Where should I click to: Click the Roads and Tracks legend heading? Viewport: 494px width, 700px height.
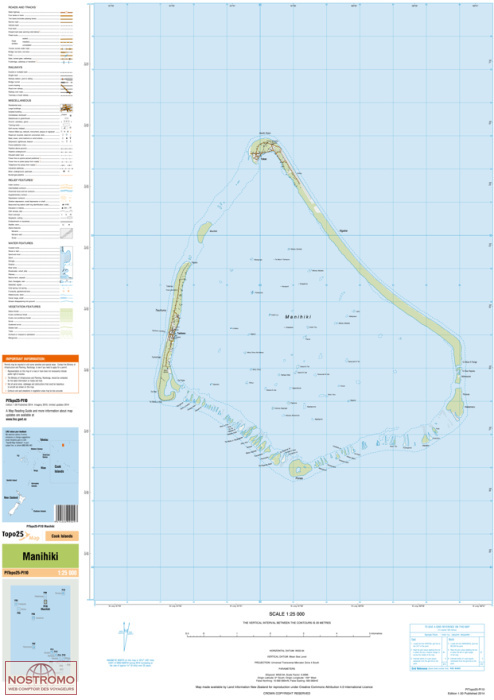tap(22, 8)
